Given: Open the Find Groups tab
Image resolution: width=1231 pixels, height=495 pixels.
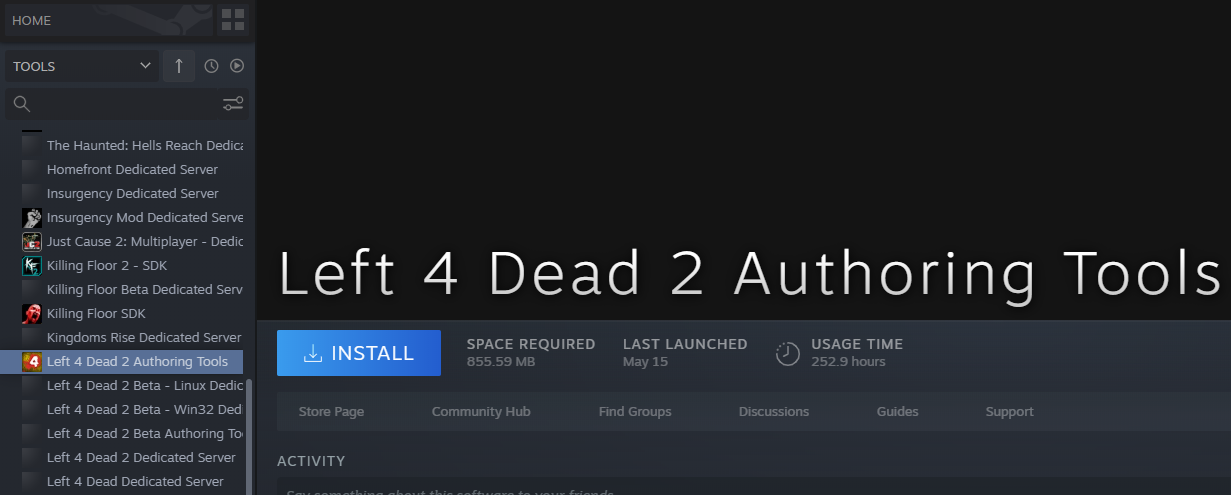Looking at the screenshot, I should tap(635, 411).
